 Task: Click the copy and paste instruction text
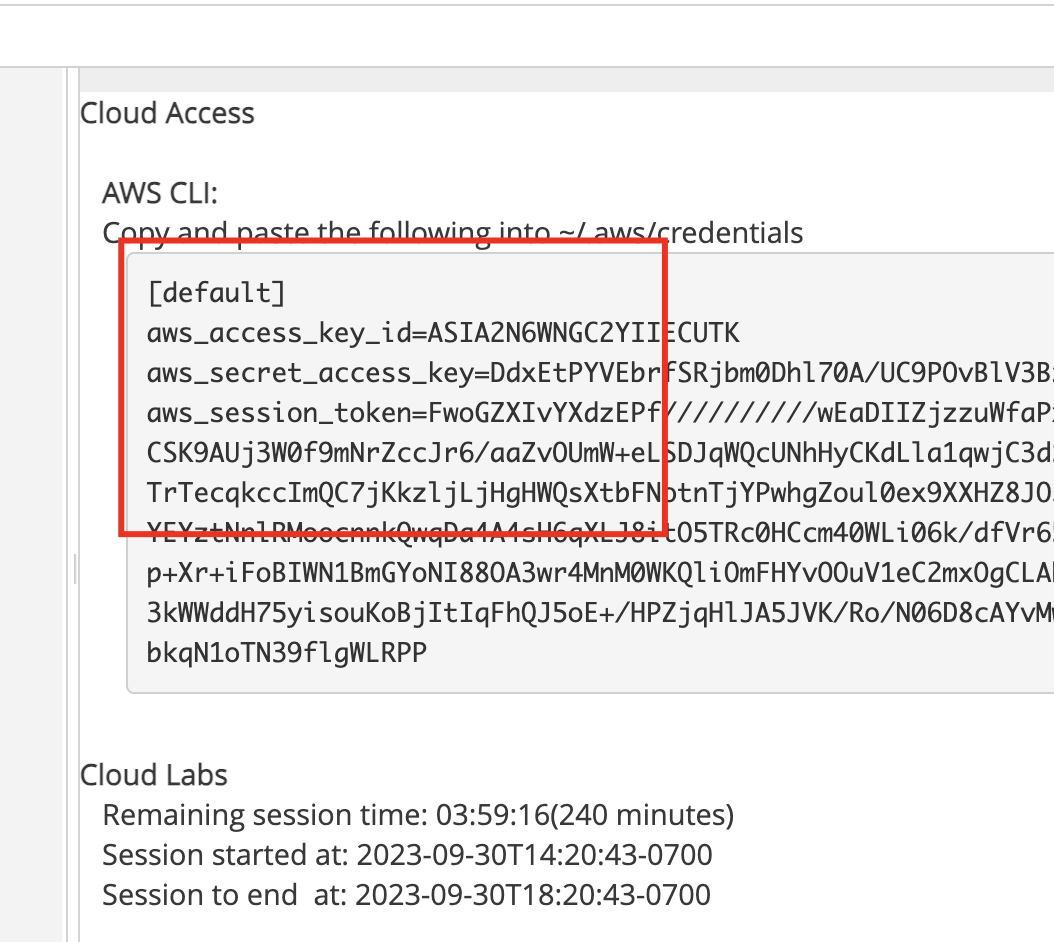click(452, 233)
